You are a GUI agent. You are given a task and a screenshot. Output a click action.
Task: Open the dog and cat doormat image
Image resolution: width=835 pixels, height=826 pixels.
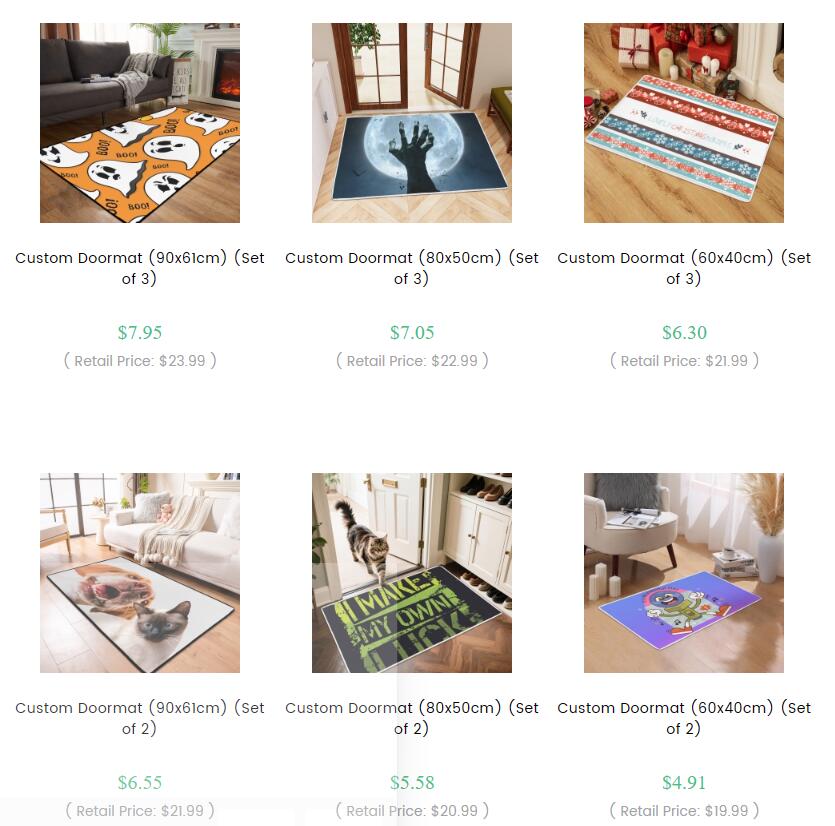tap(140, 573)
